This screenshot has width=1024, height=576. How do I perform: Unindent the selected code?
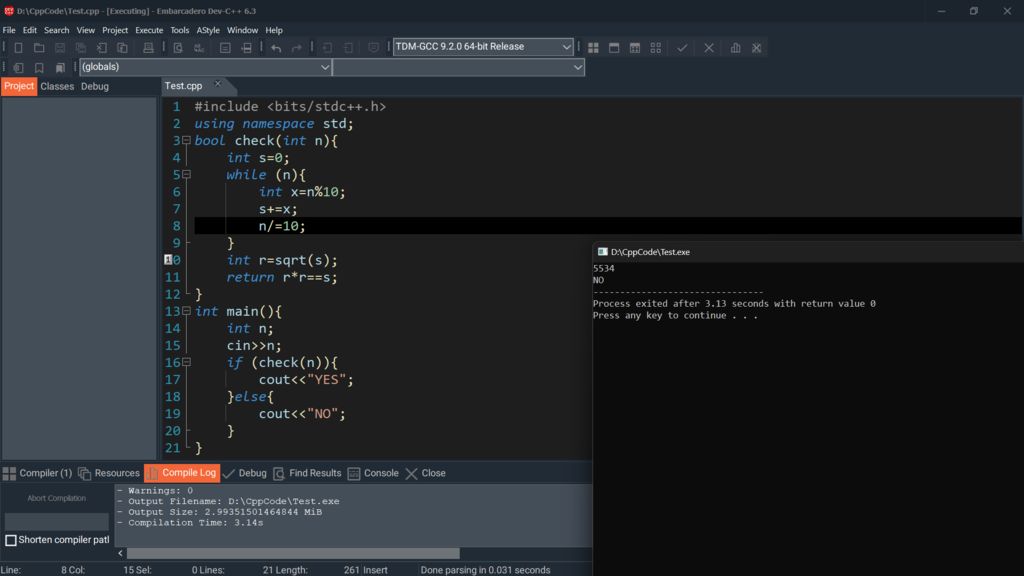(x=348, y=48)
